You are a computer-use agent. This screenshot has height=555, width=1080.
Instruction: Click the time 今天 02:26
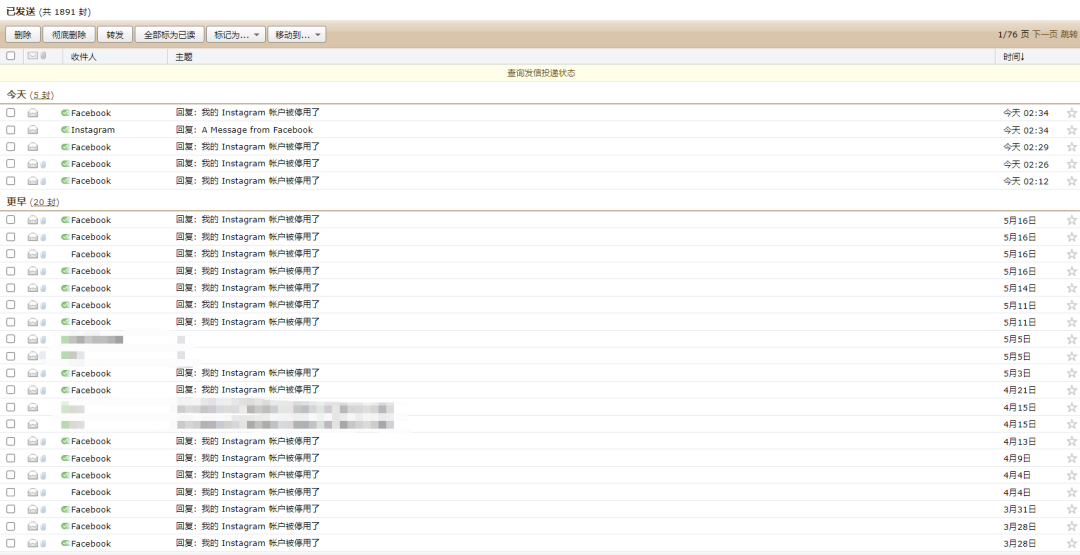pos(1026,164)
